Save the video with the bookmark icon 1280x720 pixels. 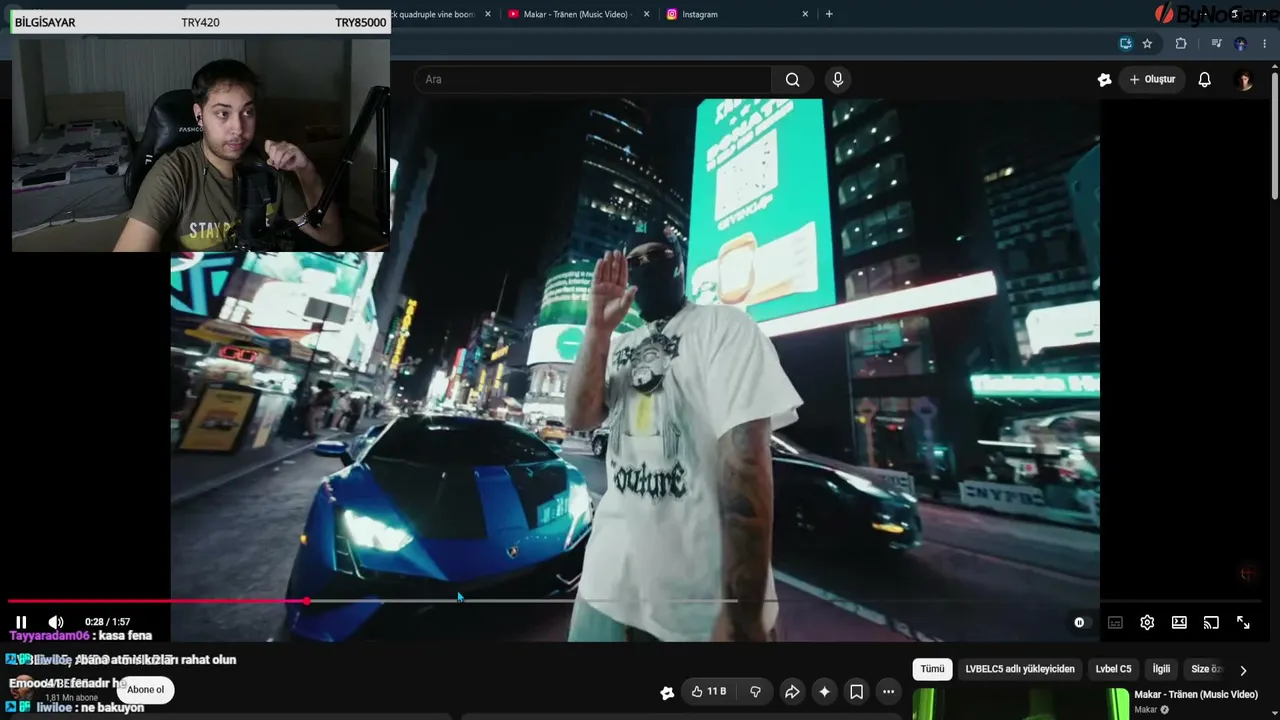(856, 691)
